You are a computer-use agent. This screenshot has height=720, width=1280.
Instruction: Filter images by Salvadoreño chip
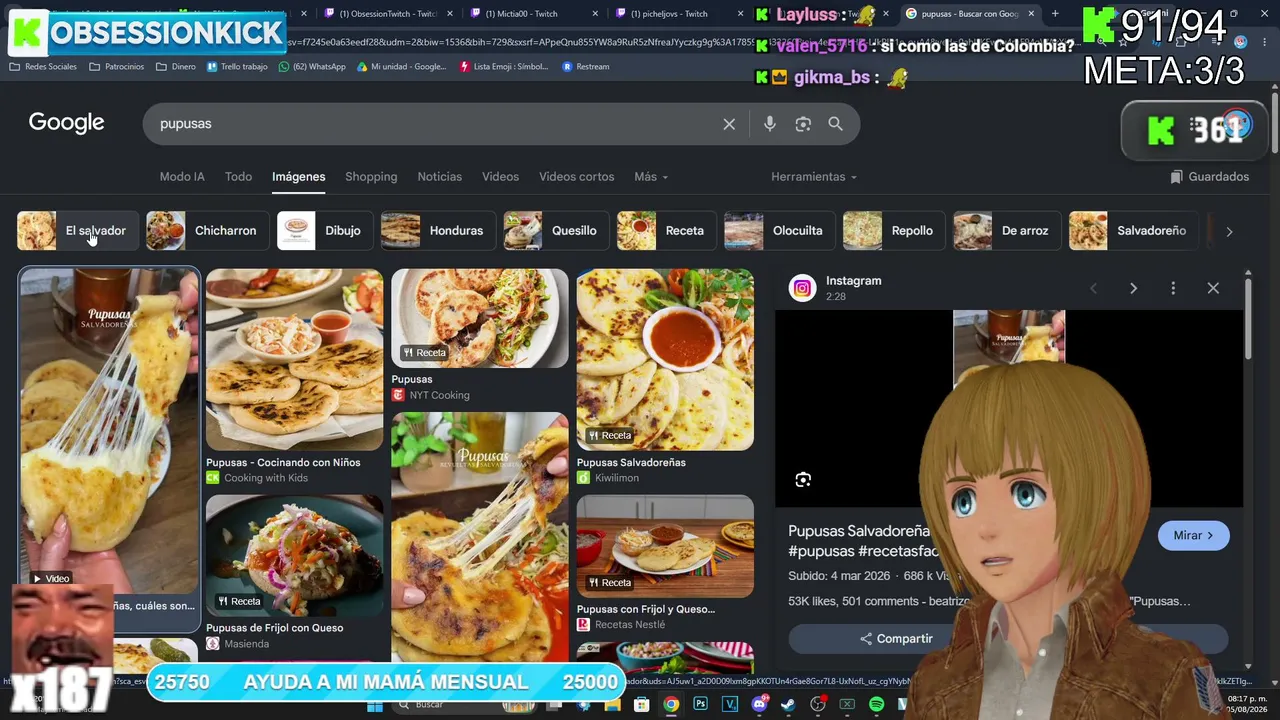pyautogui.click(x=1134, y=231)
